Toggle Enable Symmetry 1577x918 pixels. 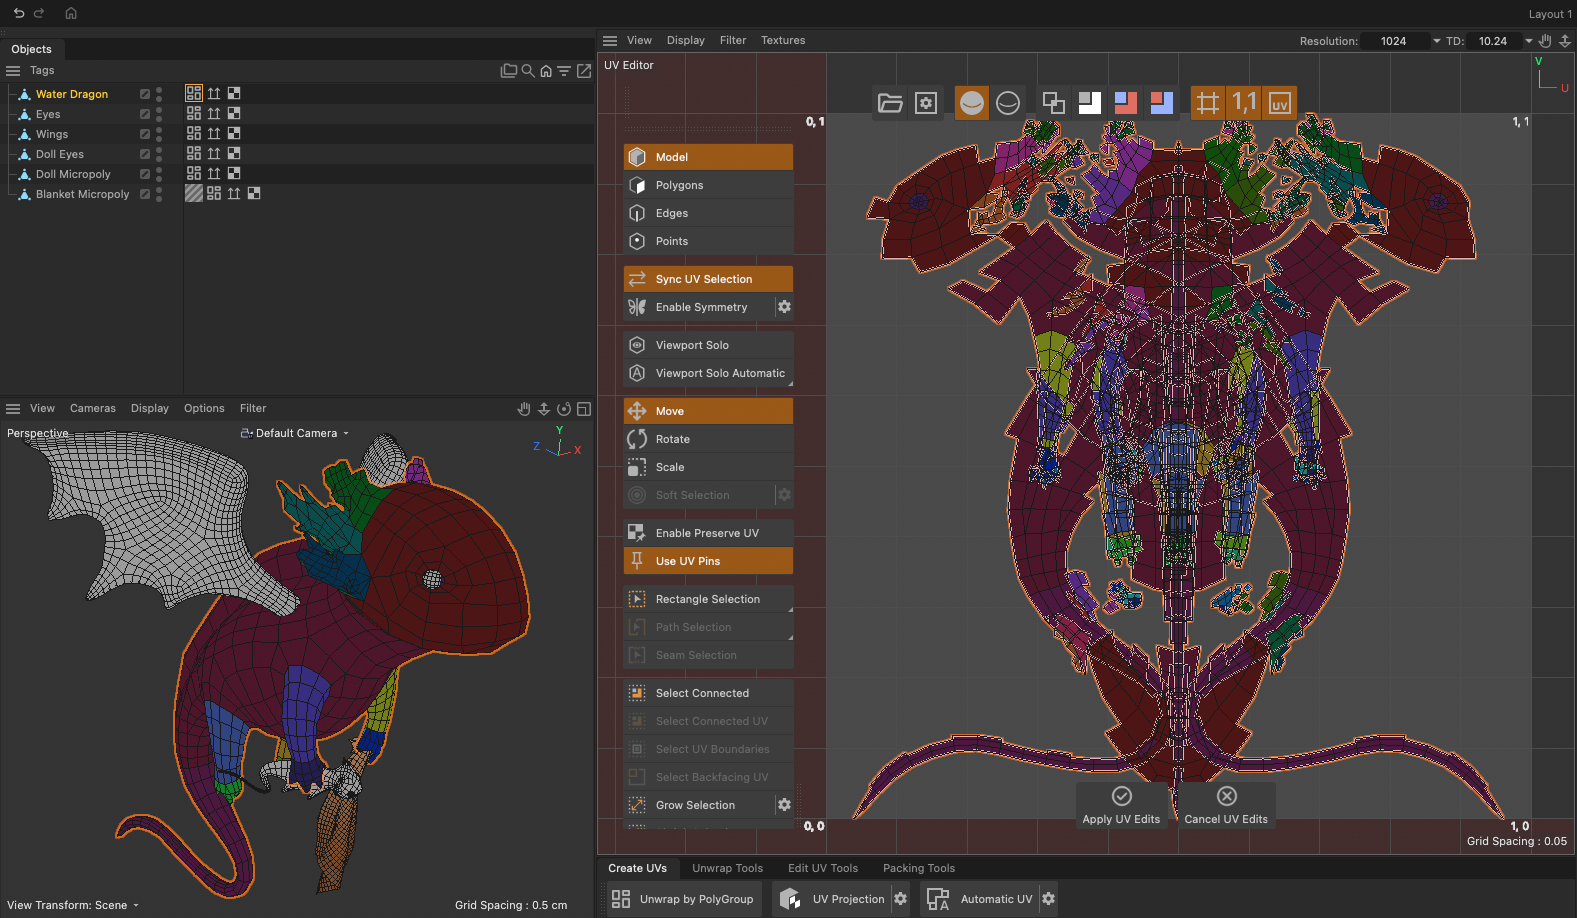coord(699,307)
